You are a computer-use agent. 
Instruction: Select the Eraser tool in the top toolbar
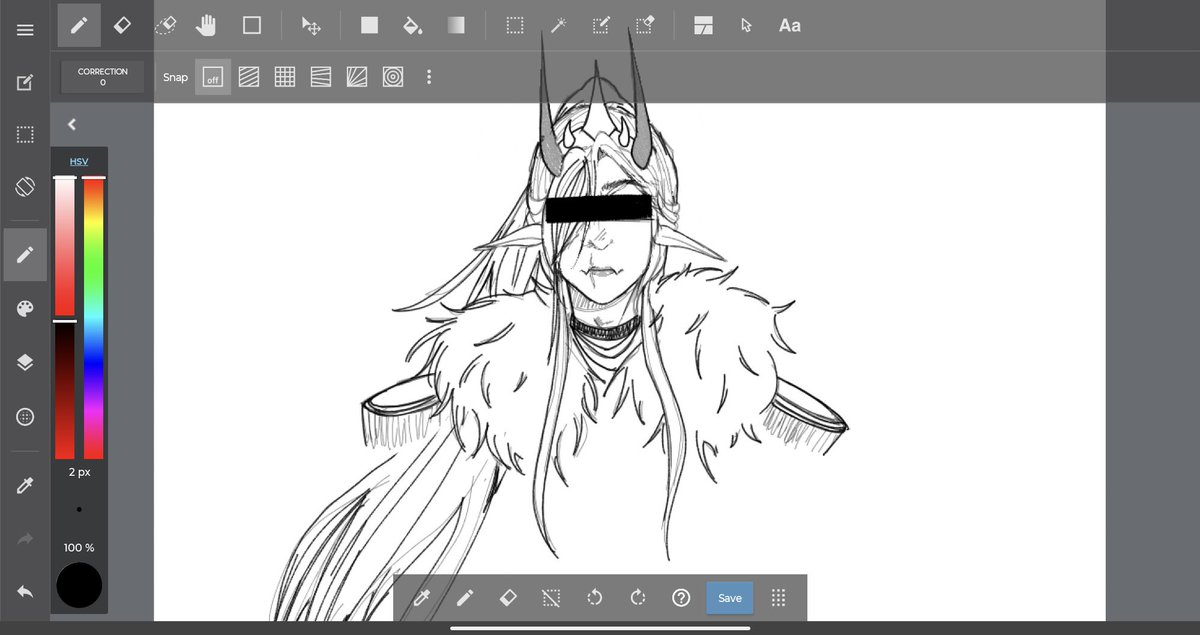123,25
